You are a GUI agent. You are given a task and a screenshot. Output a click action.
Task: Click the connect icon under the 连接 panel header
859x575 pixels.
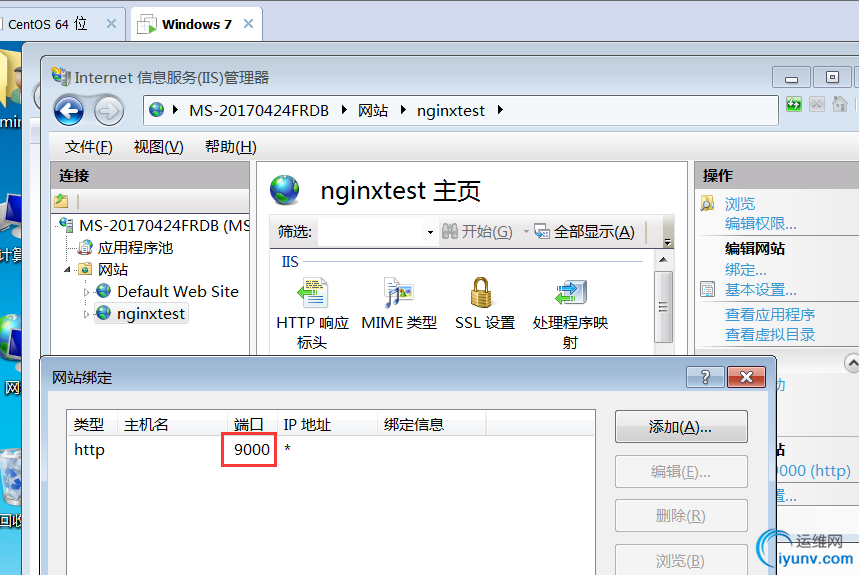pos(61,201)
